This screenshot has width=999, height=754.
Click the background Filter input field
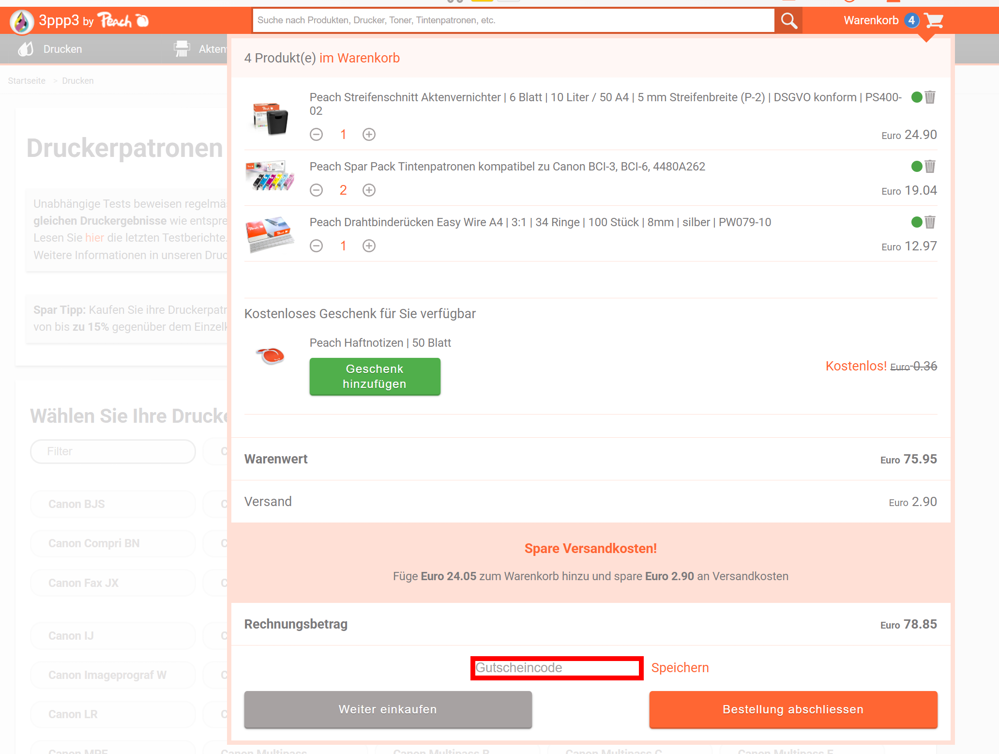(113, 451)
